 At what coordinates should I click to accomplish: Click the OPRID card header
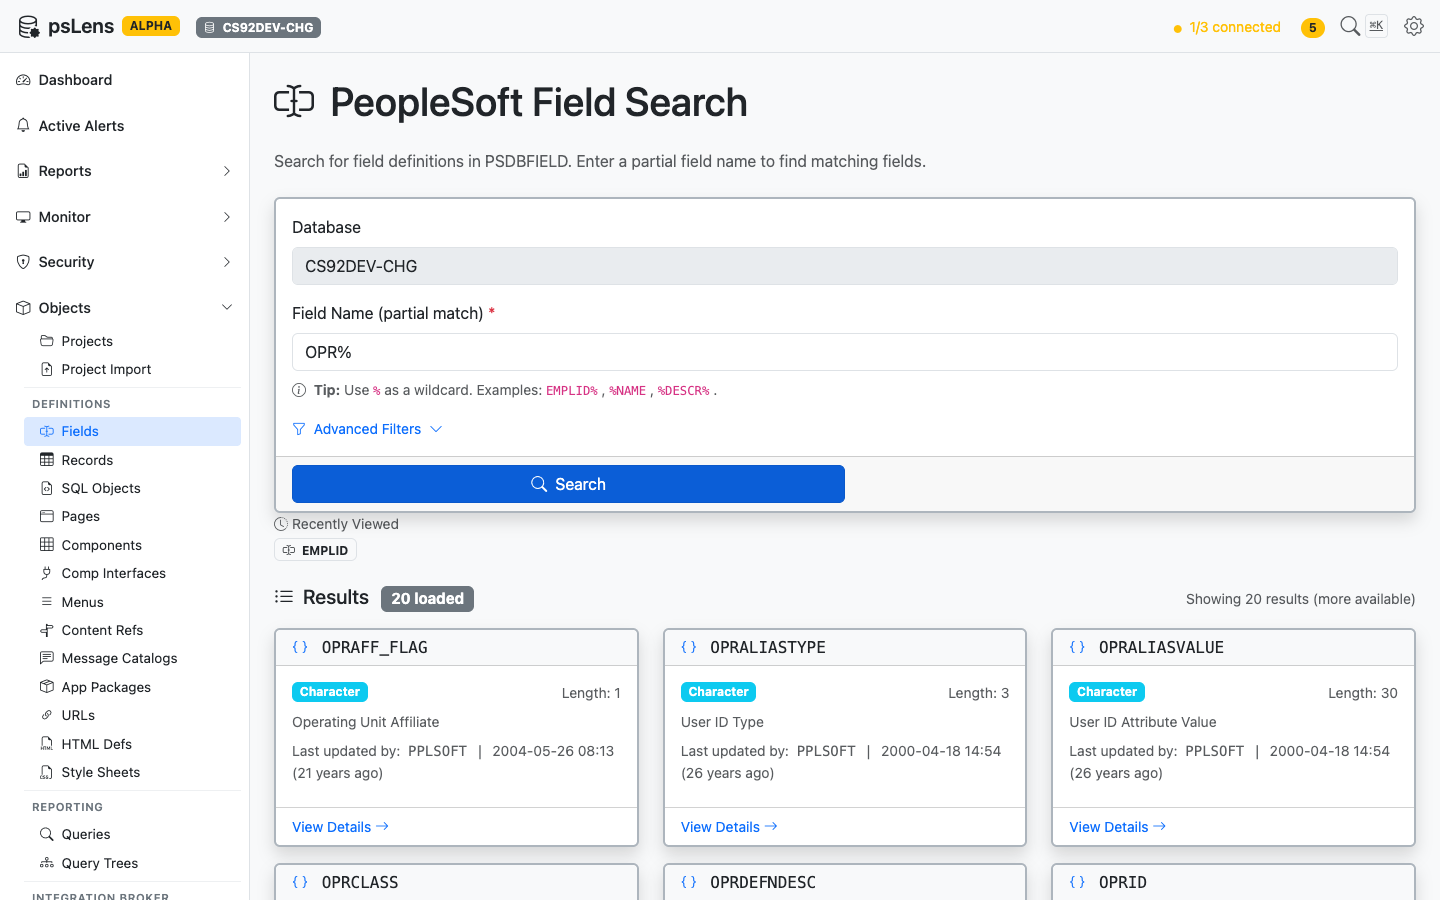[1233, 882]
